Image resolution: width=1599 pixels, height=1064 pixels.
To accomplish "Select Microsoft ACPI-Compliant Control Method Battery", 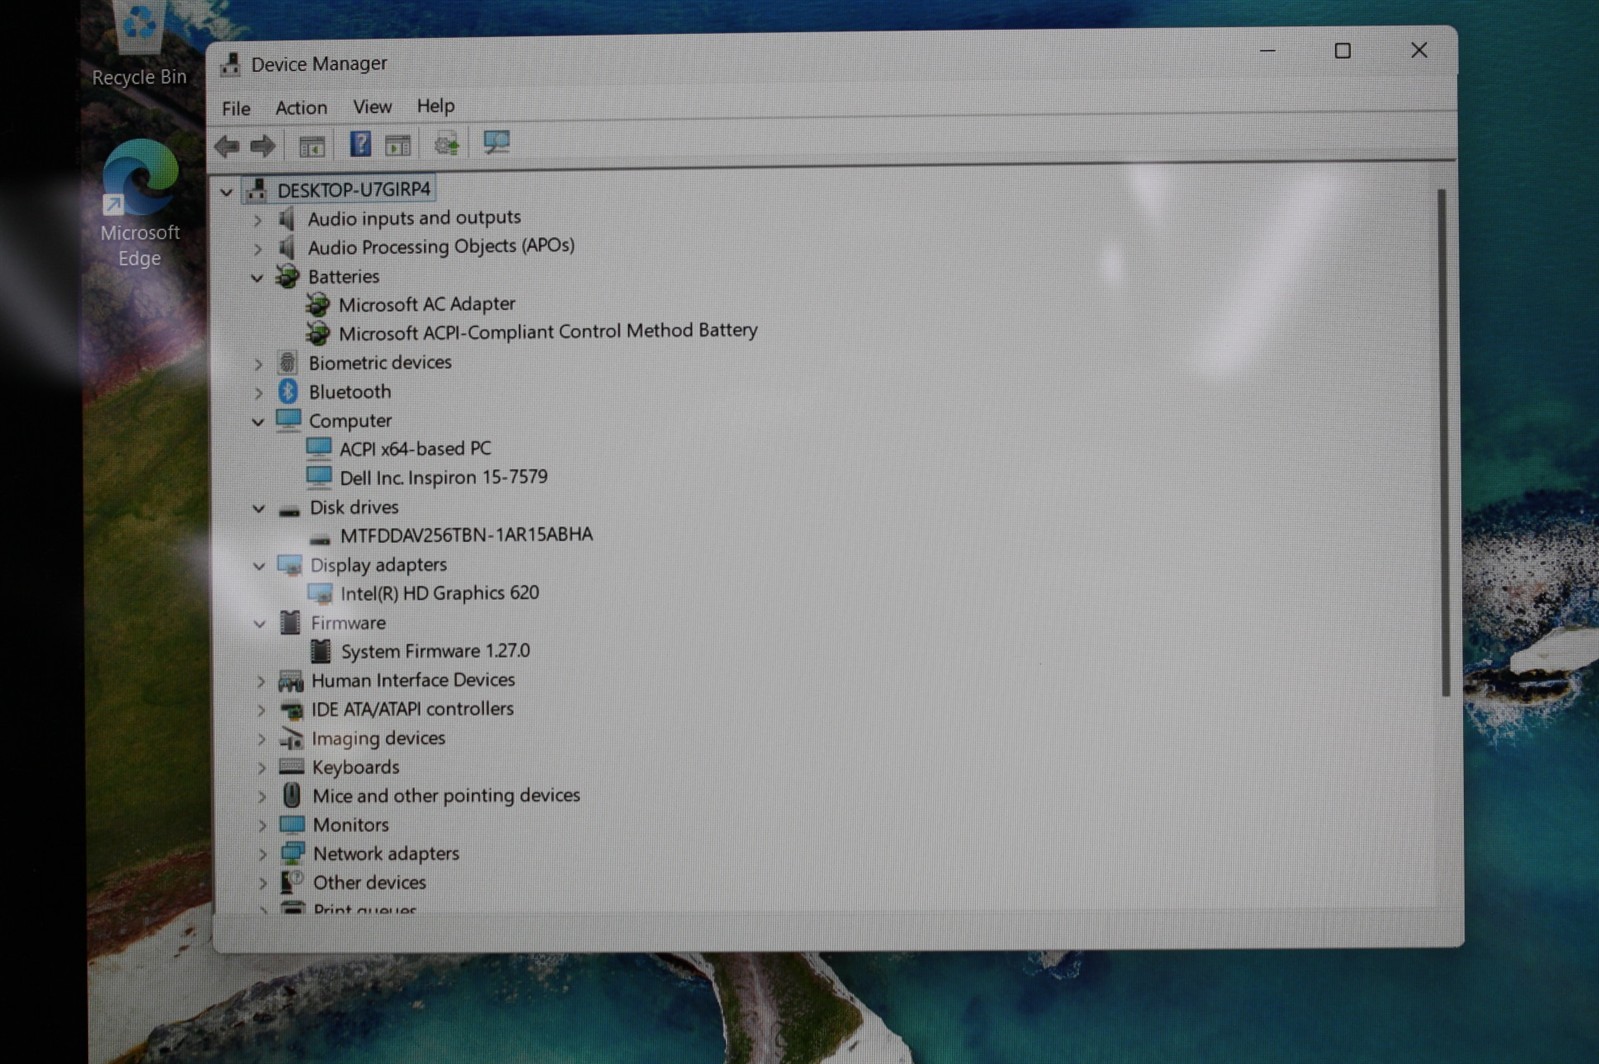I will point(548,331).
